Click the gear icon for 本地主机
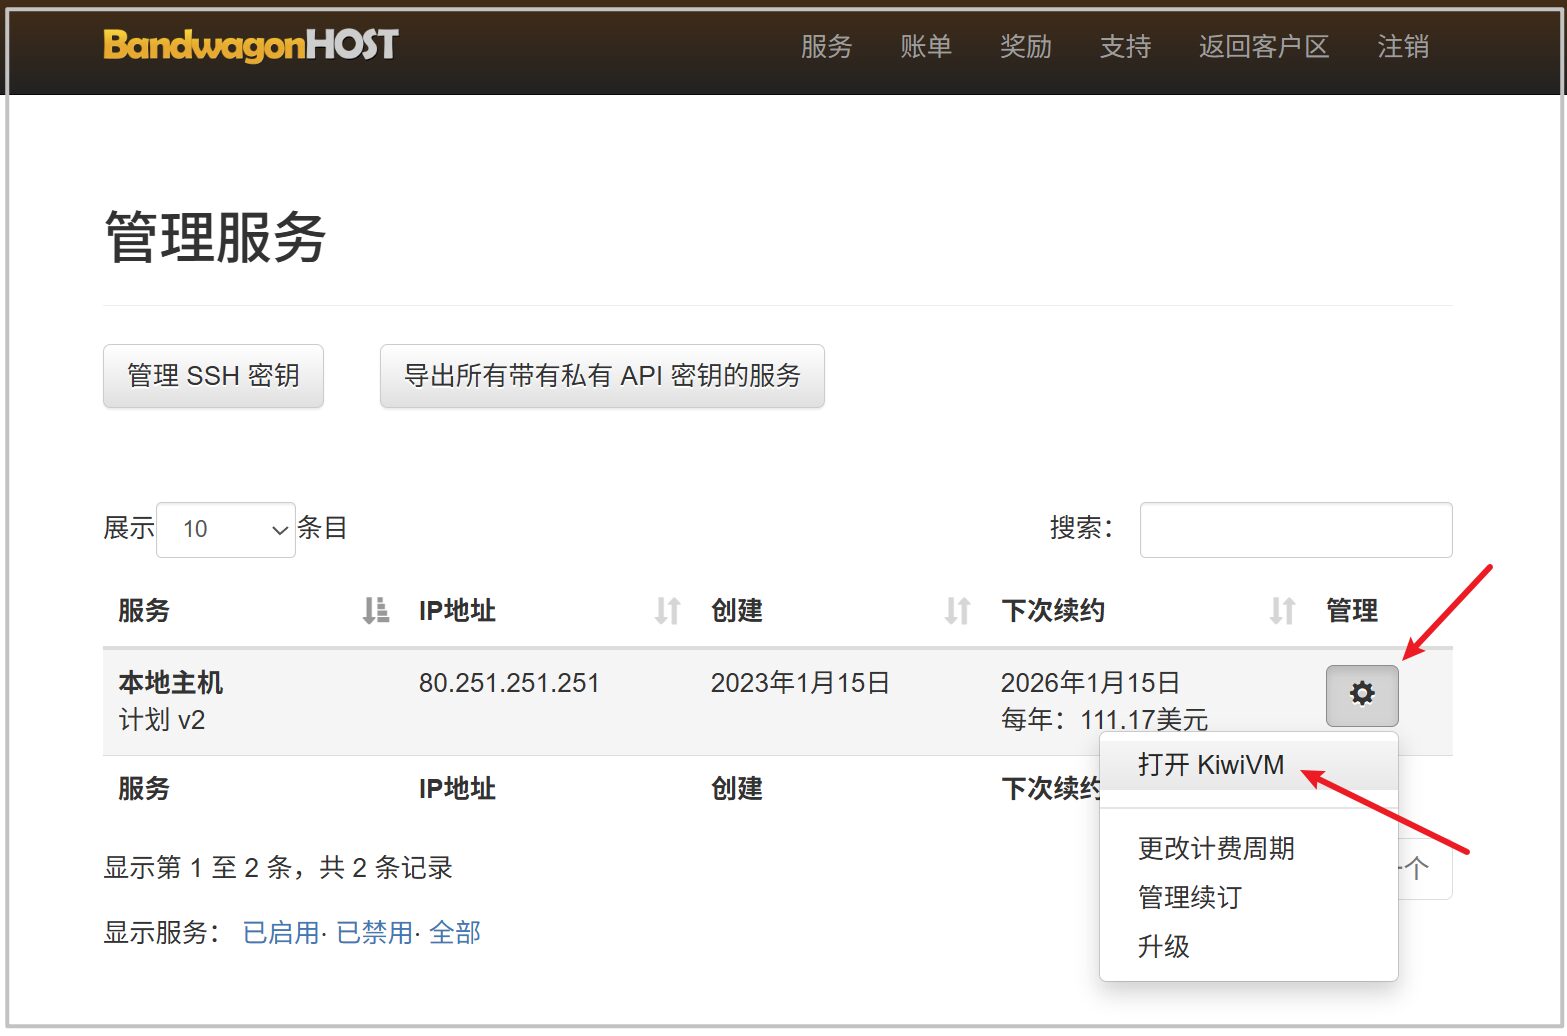The height and width of the screenshot is (1036, 1567). click(x=1361, y=695)
